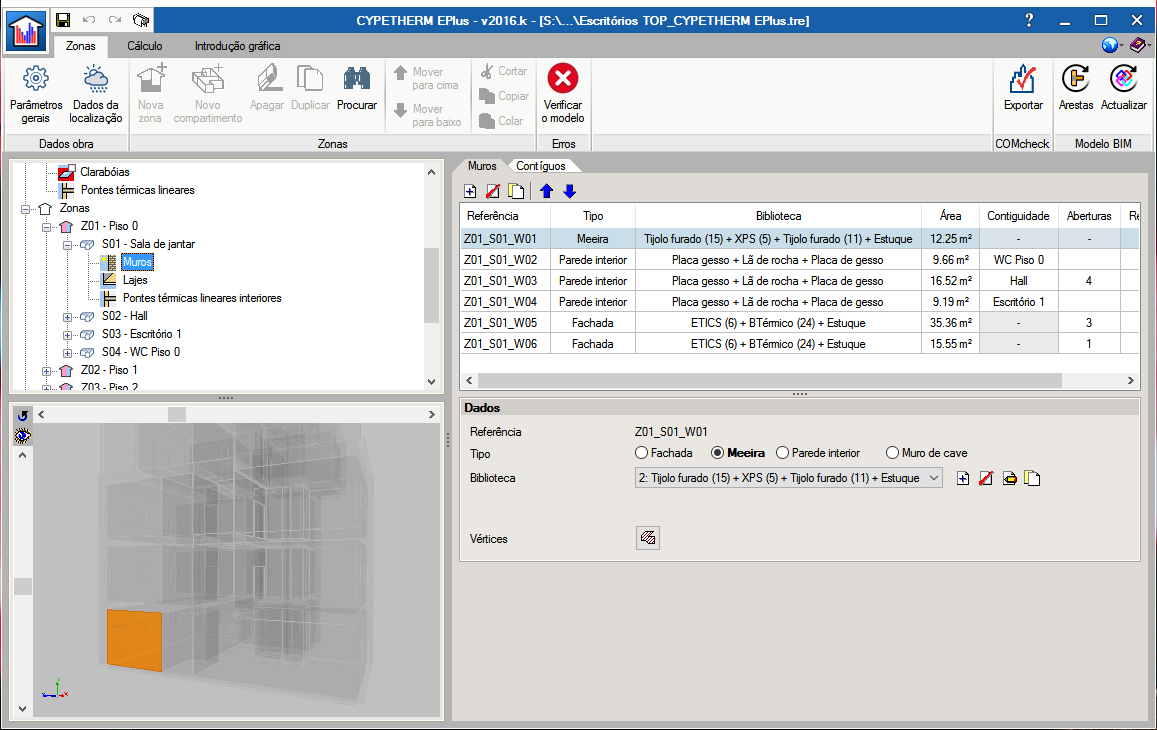Move wall row down with blue arrow

pos(570,191)
